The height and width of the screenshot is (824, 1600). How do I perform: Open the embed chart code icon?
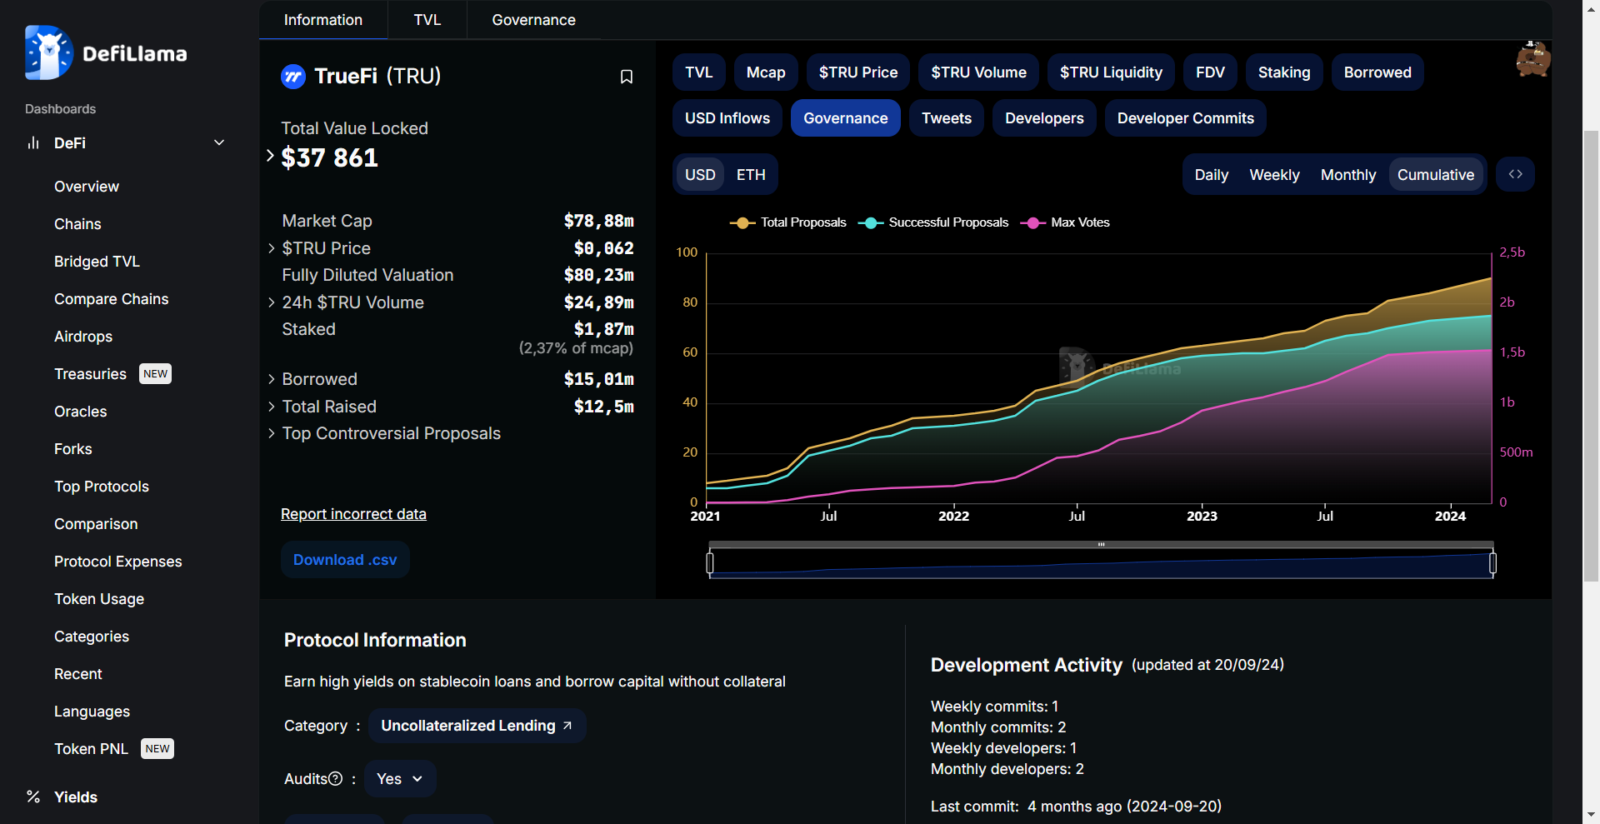point(1516,174)
